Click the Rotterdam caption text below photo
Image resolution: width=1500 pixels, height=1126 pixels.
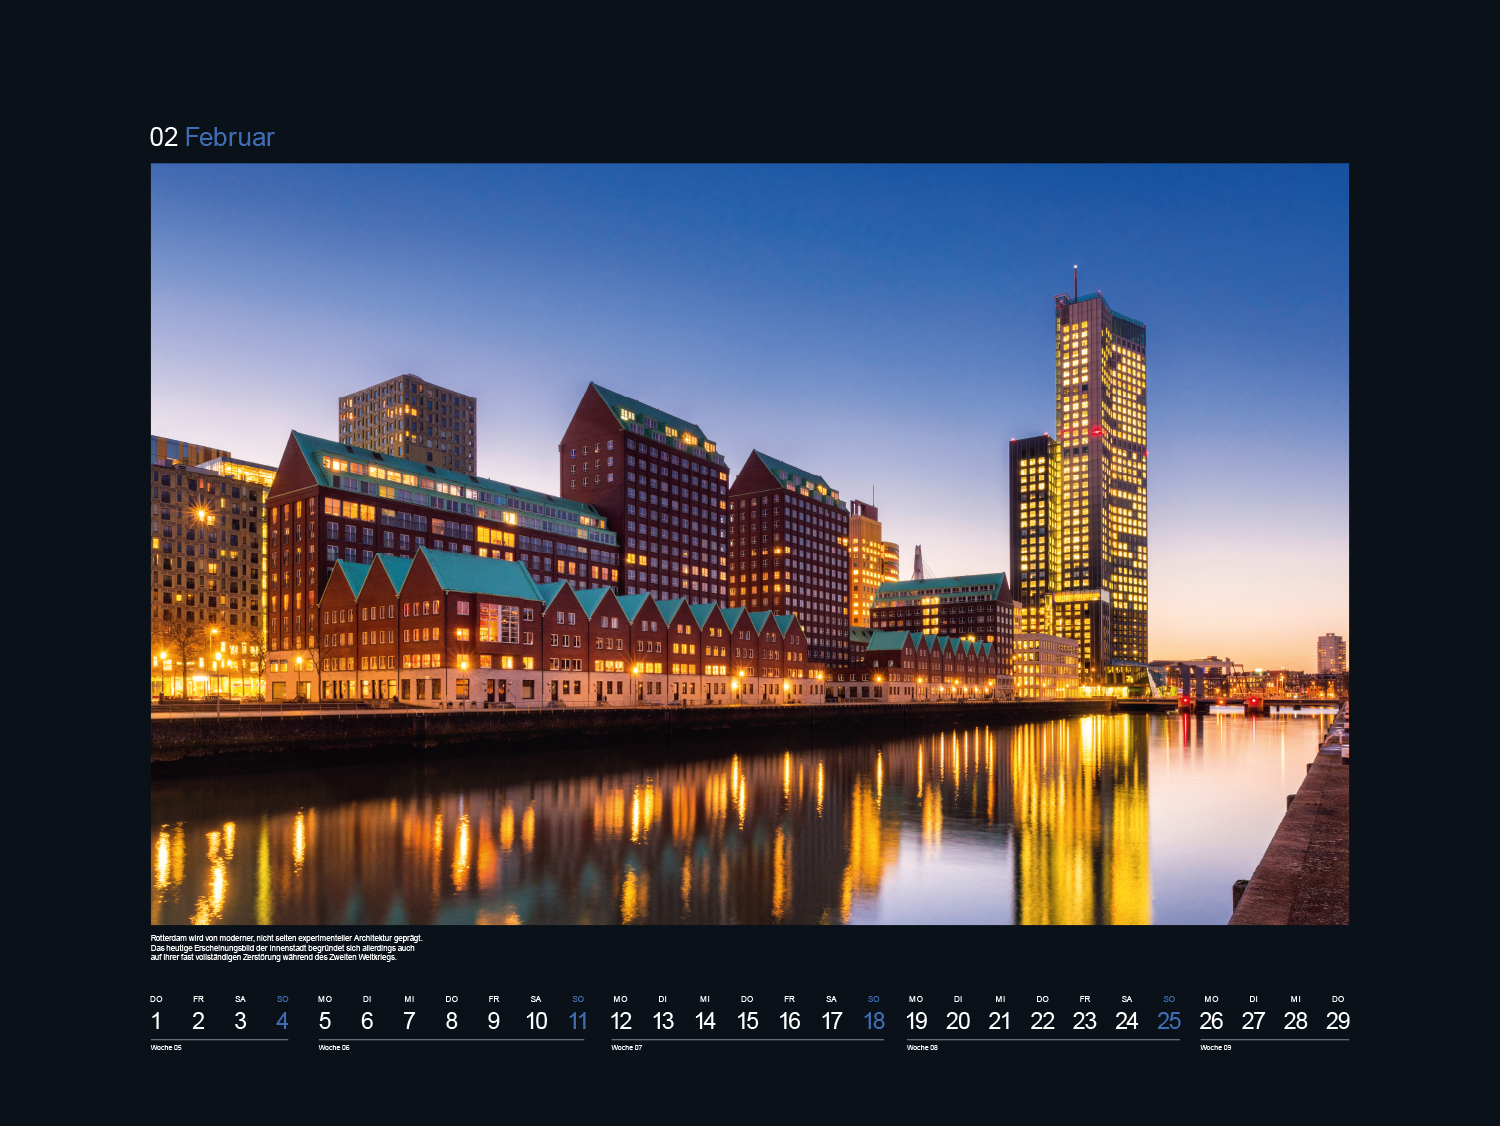pyautogui.click(x=286, y=948)
